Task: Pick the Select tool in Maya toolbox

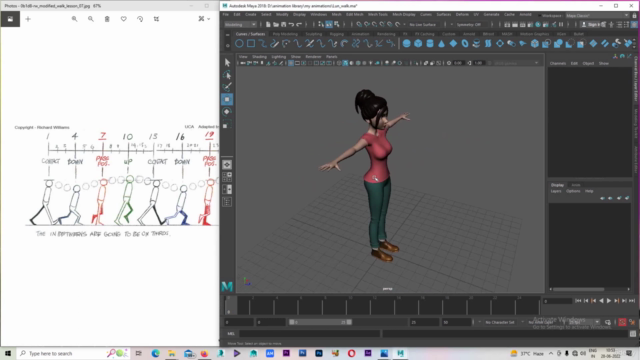Action: click(227, 62)
